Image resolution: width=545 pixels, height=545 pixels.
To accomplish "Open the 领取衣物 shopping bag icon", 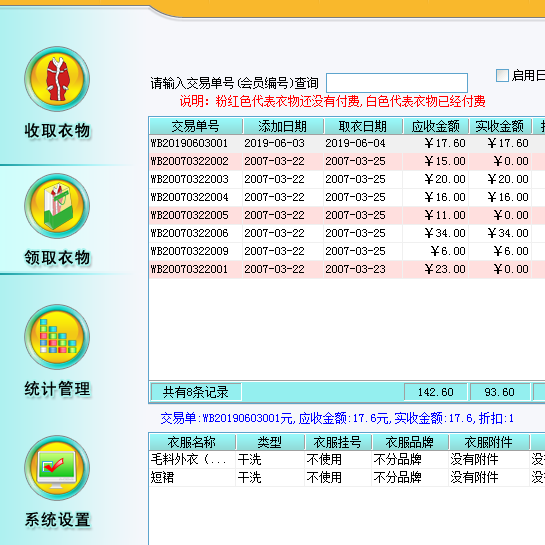I will (57, 206).
